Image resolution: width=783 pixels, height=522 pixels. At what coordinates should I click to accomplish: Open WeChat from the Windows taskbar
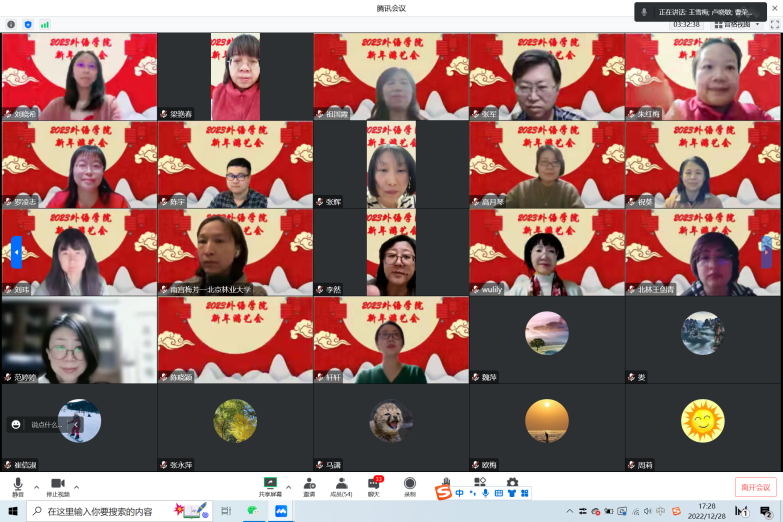[253, 511]
